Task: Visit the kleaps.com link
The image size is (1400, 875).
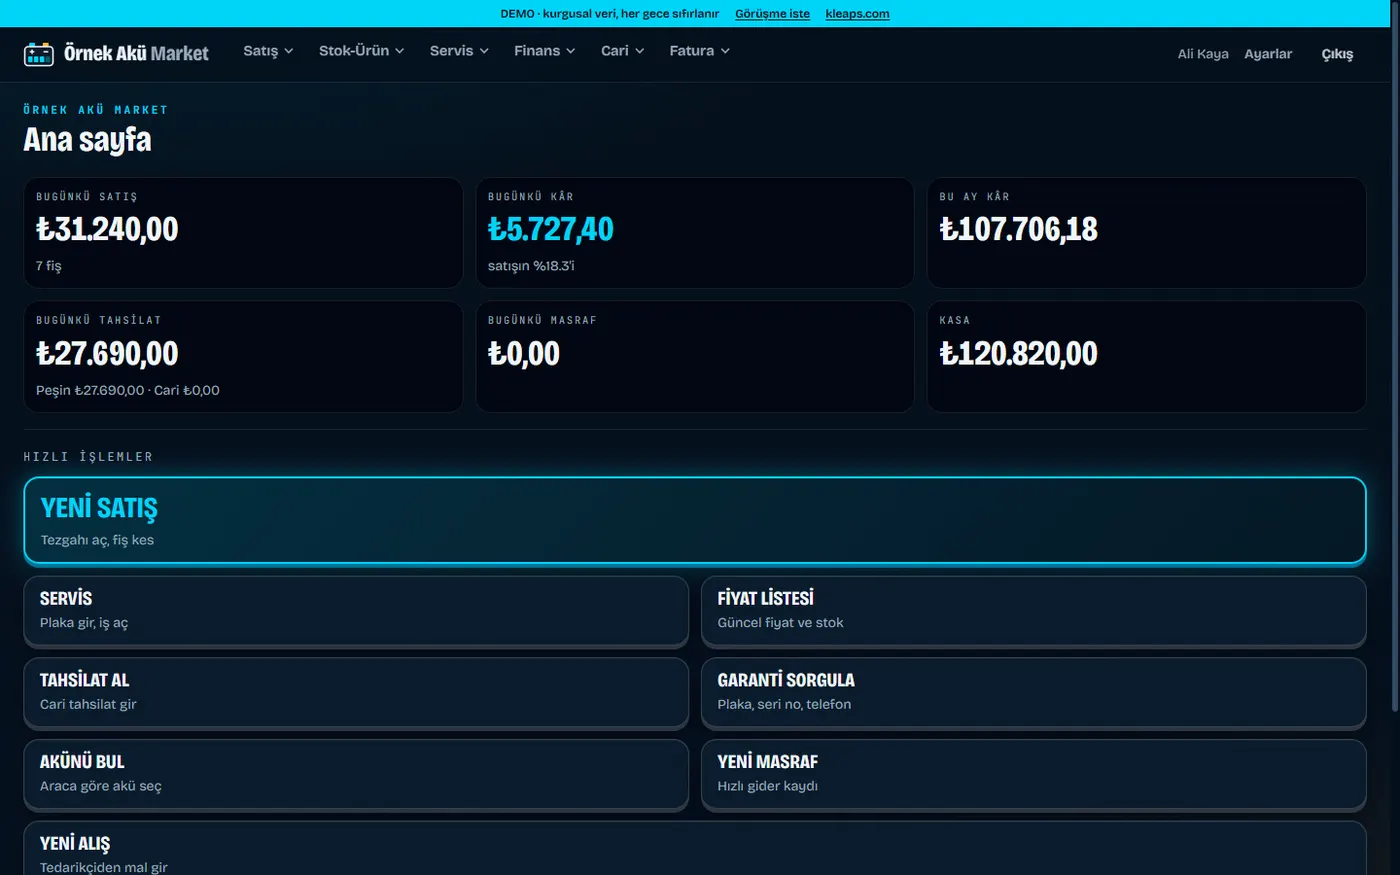Action: point(857,14)
